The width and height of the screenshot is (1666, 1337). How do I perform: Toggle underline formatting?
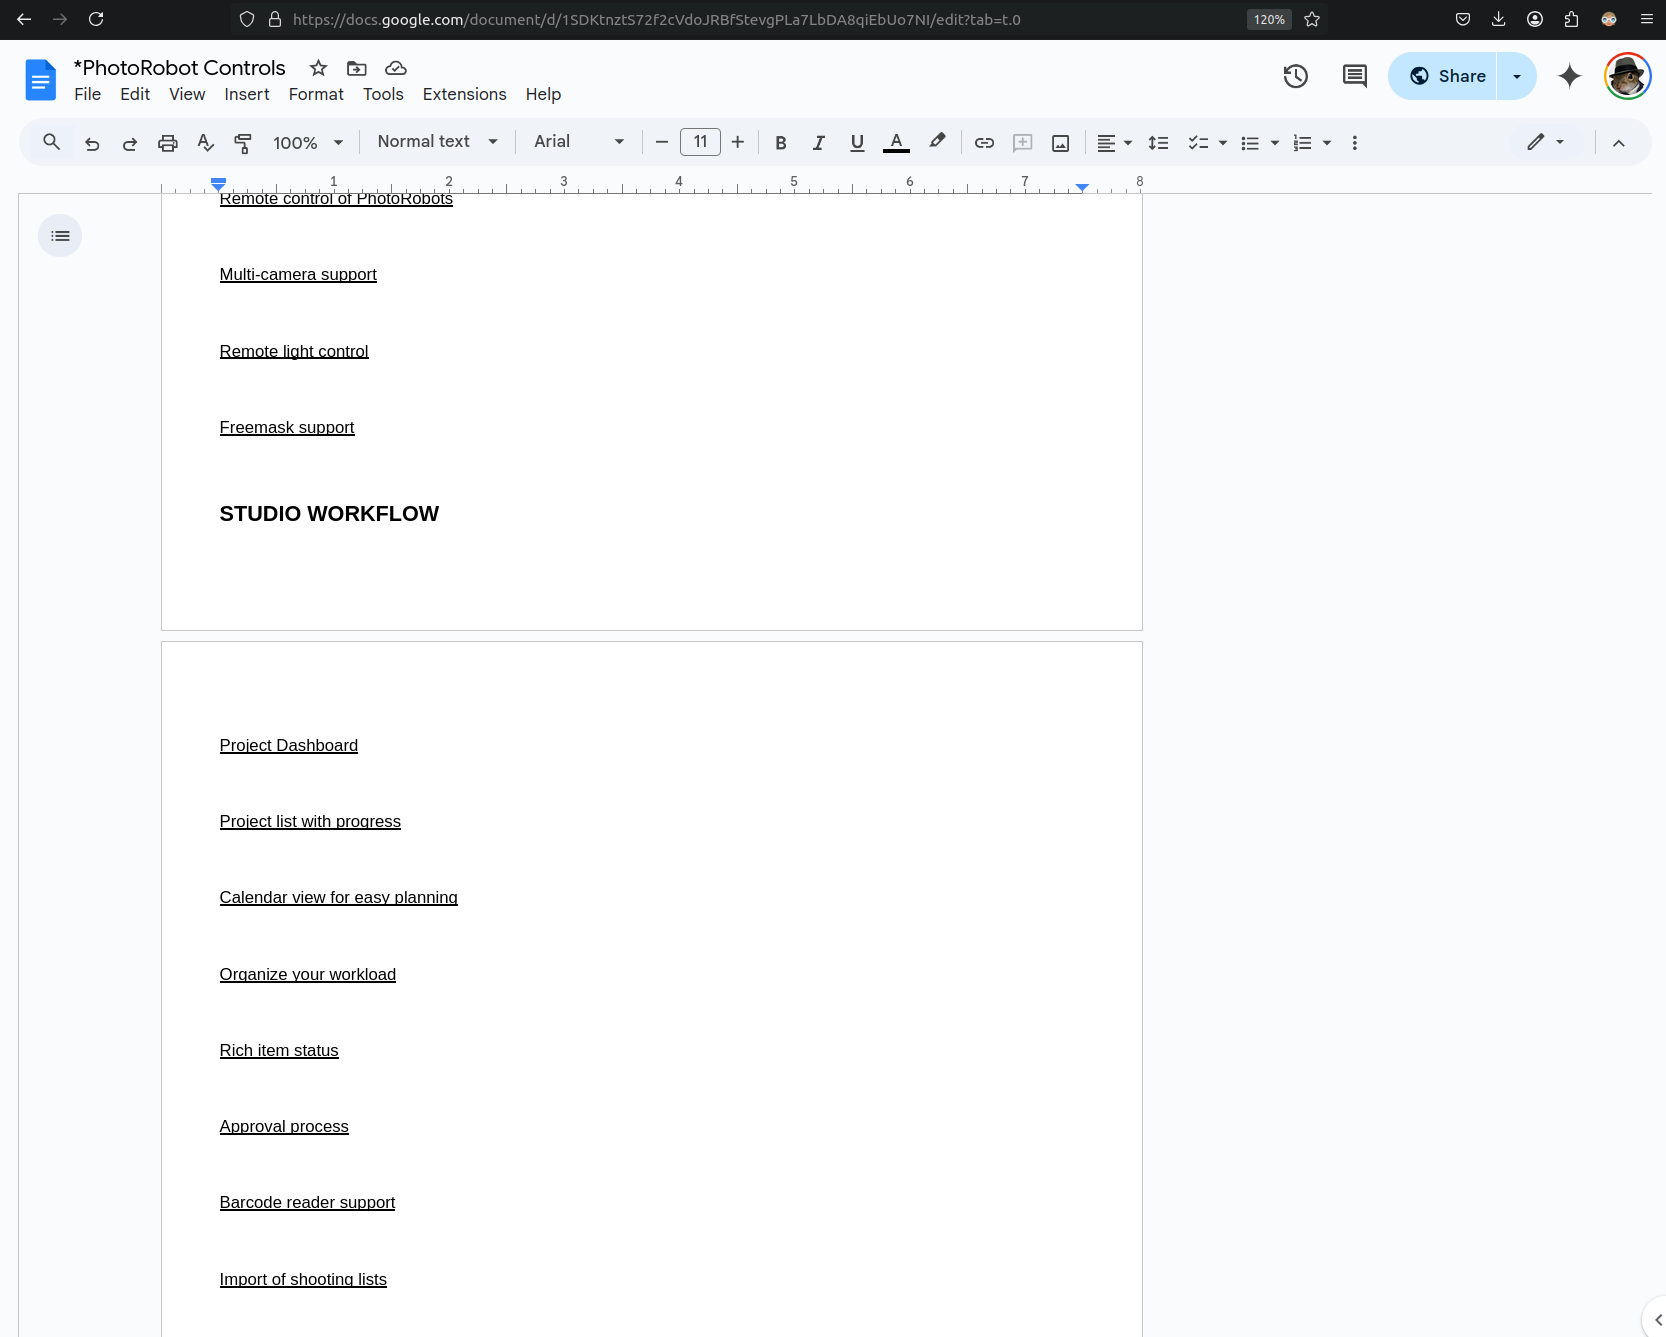857,143
